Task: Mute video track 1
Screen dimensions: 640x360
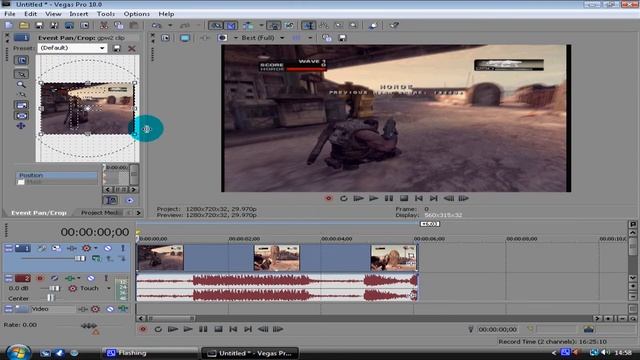Action: coord(108,248)
